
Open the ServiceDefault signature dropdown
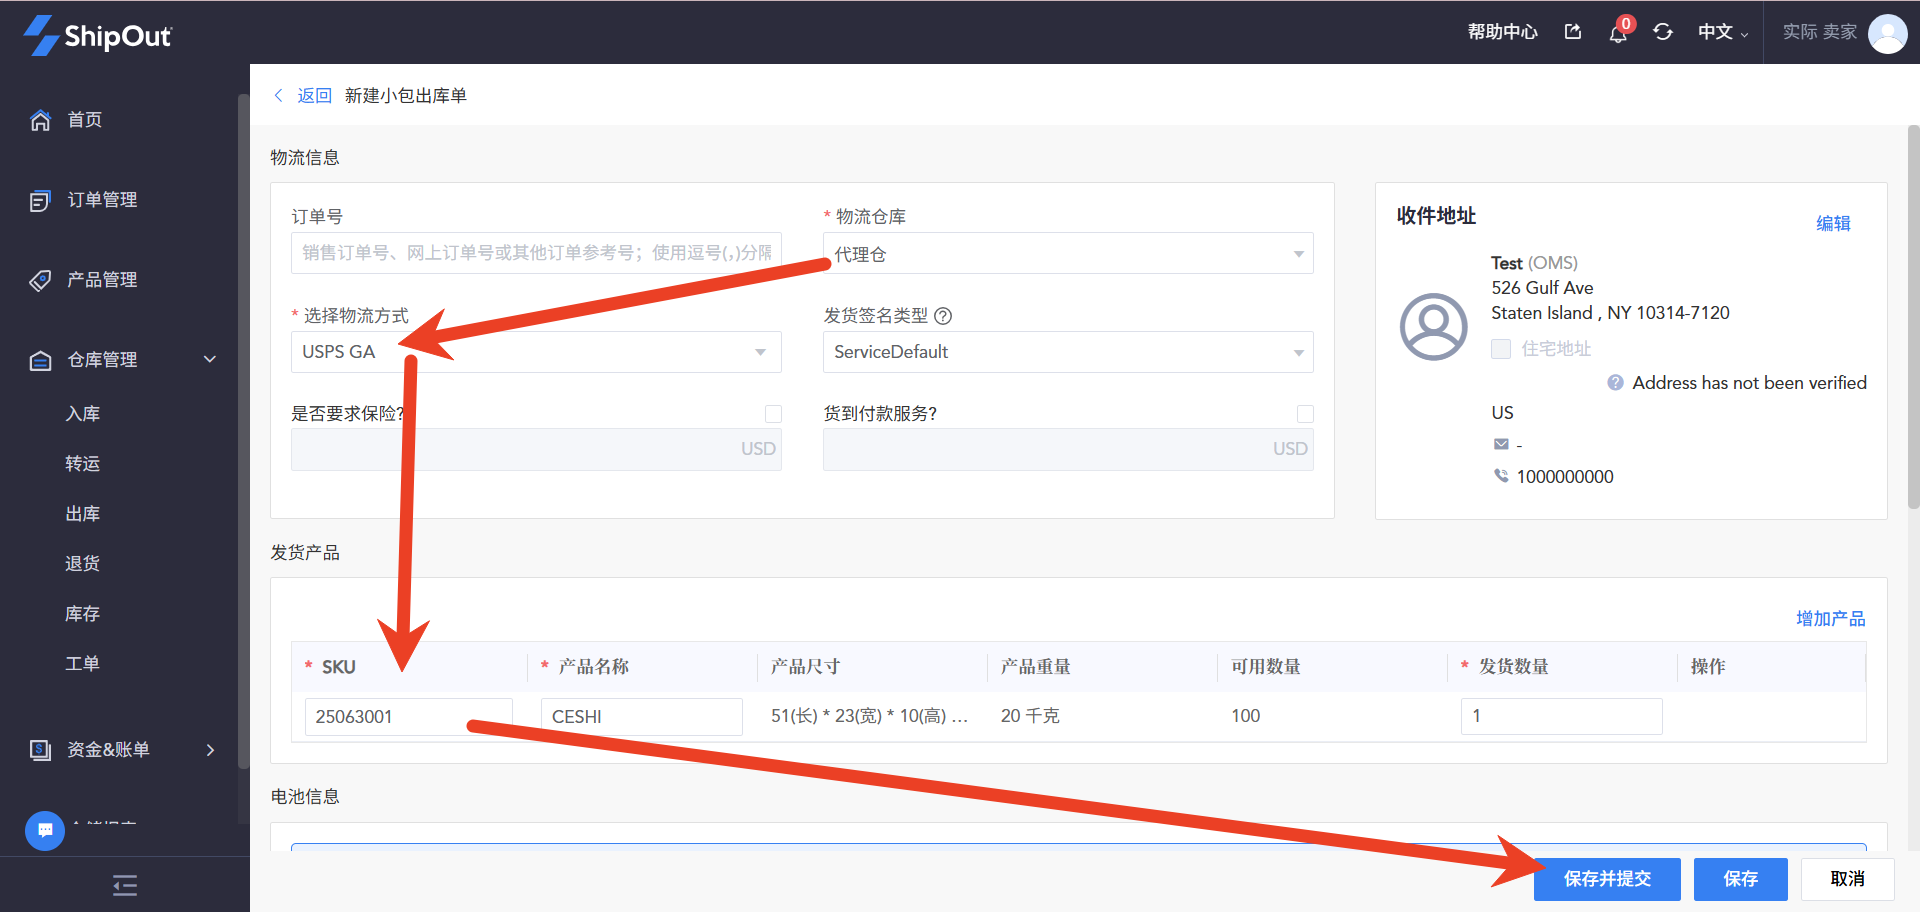pyautogui.click(x=1068, y=352)
